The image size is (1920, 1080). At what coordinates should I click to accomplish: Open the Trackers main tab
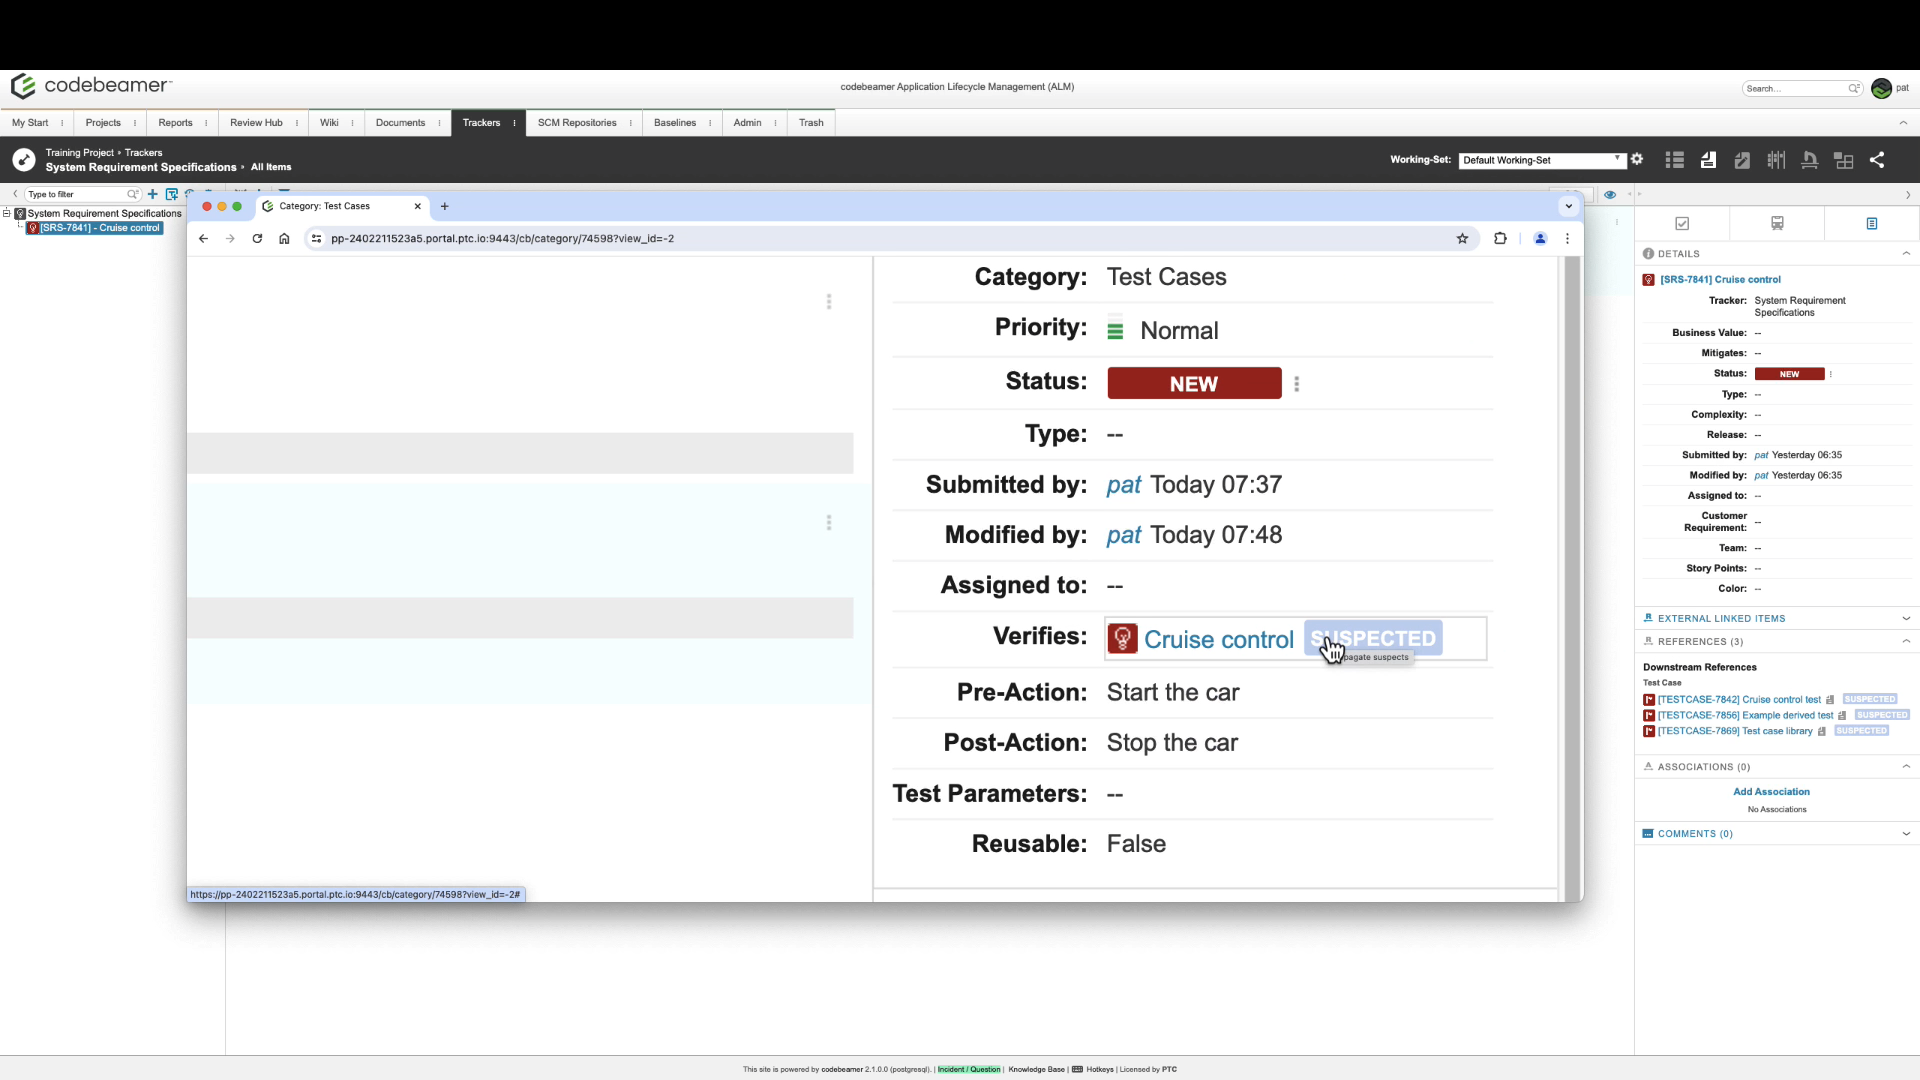coord(481,123)
